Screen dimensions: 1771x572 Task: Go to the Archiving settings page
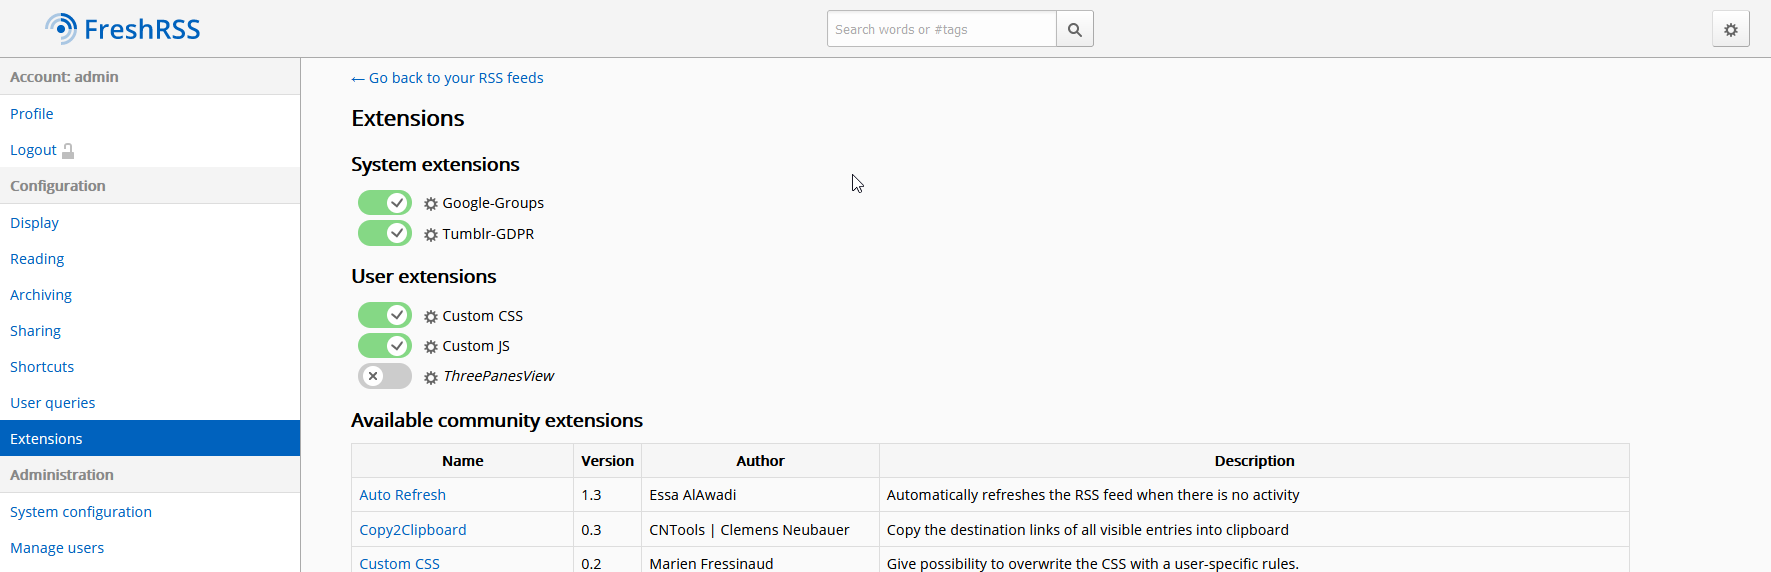[41, 295]
